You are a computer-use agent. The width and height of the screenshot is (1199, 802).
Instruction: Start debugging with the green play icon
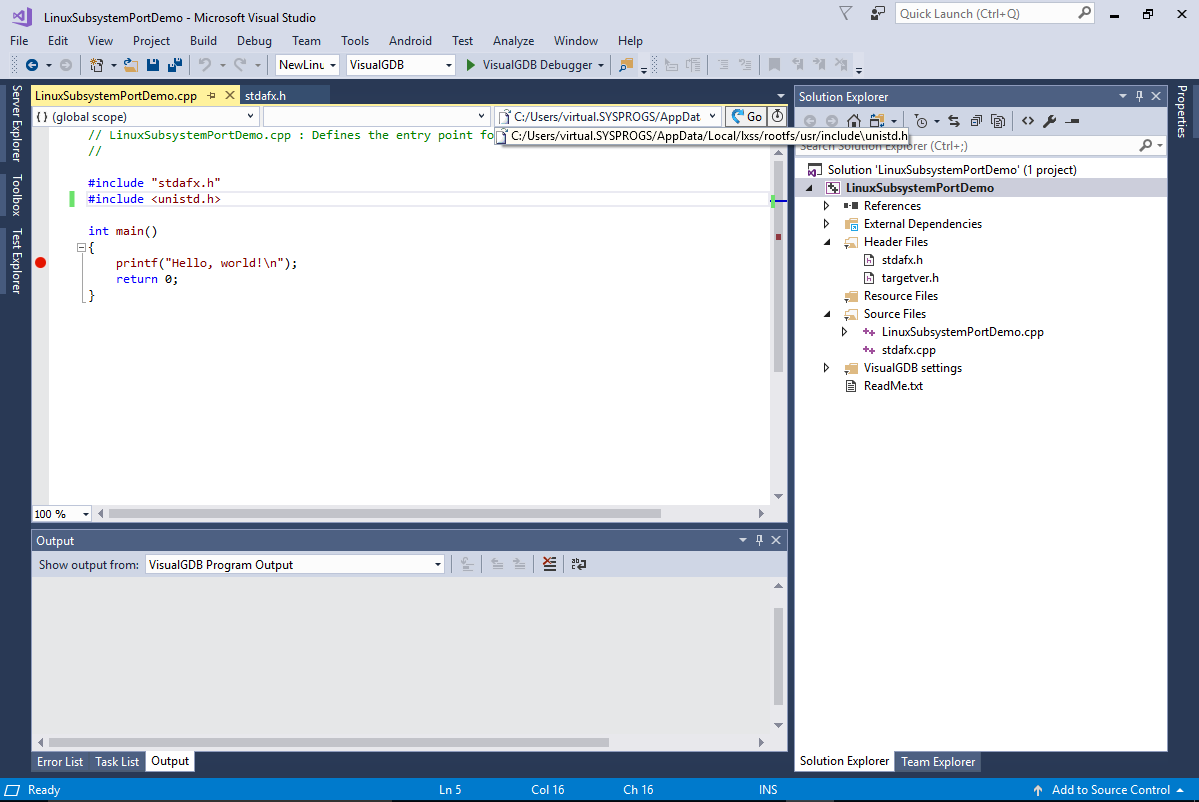pos(470,65)
